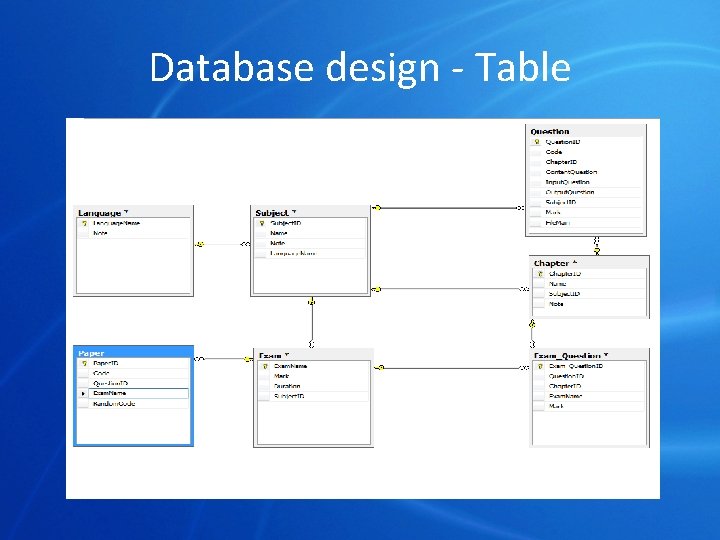Click the Name column in Chapter table
The height and width of the screenshot is (540, 720).
tap(590, 284)
